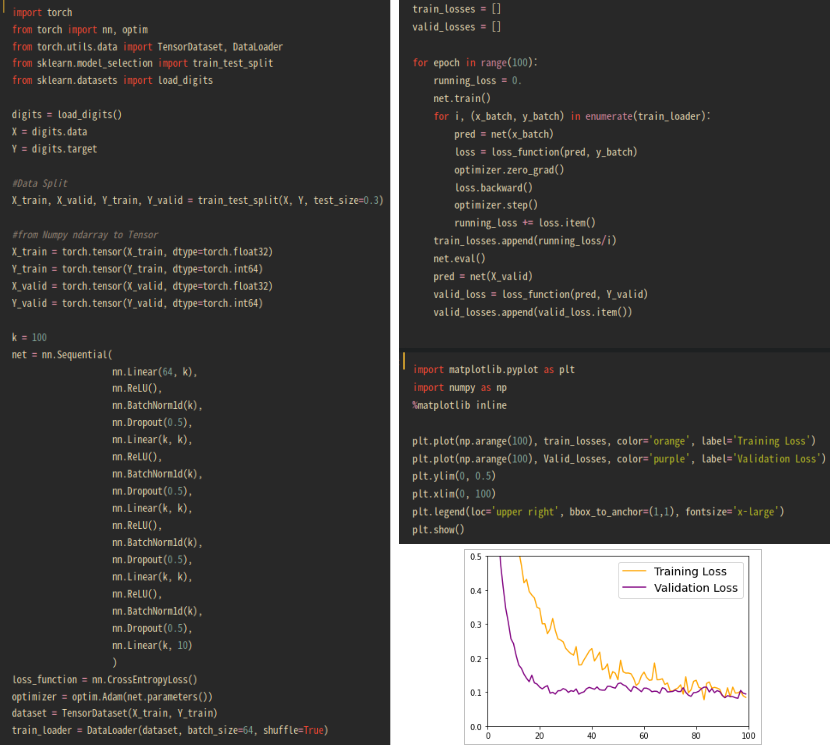Viewport: 830px width, 746px height.
Task: Click the TensorDataset, DataLoader import line
Action: [147, 47]
